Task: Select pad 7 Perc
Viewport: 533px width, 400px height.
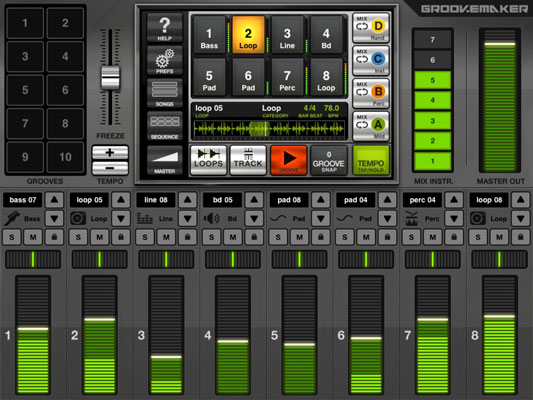Action: (287, 78)
